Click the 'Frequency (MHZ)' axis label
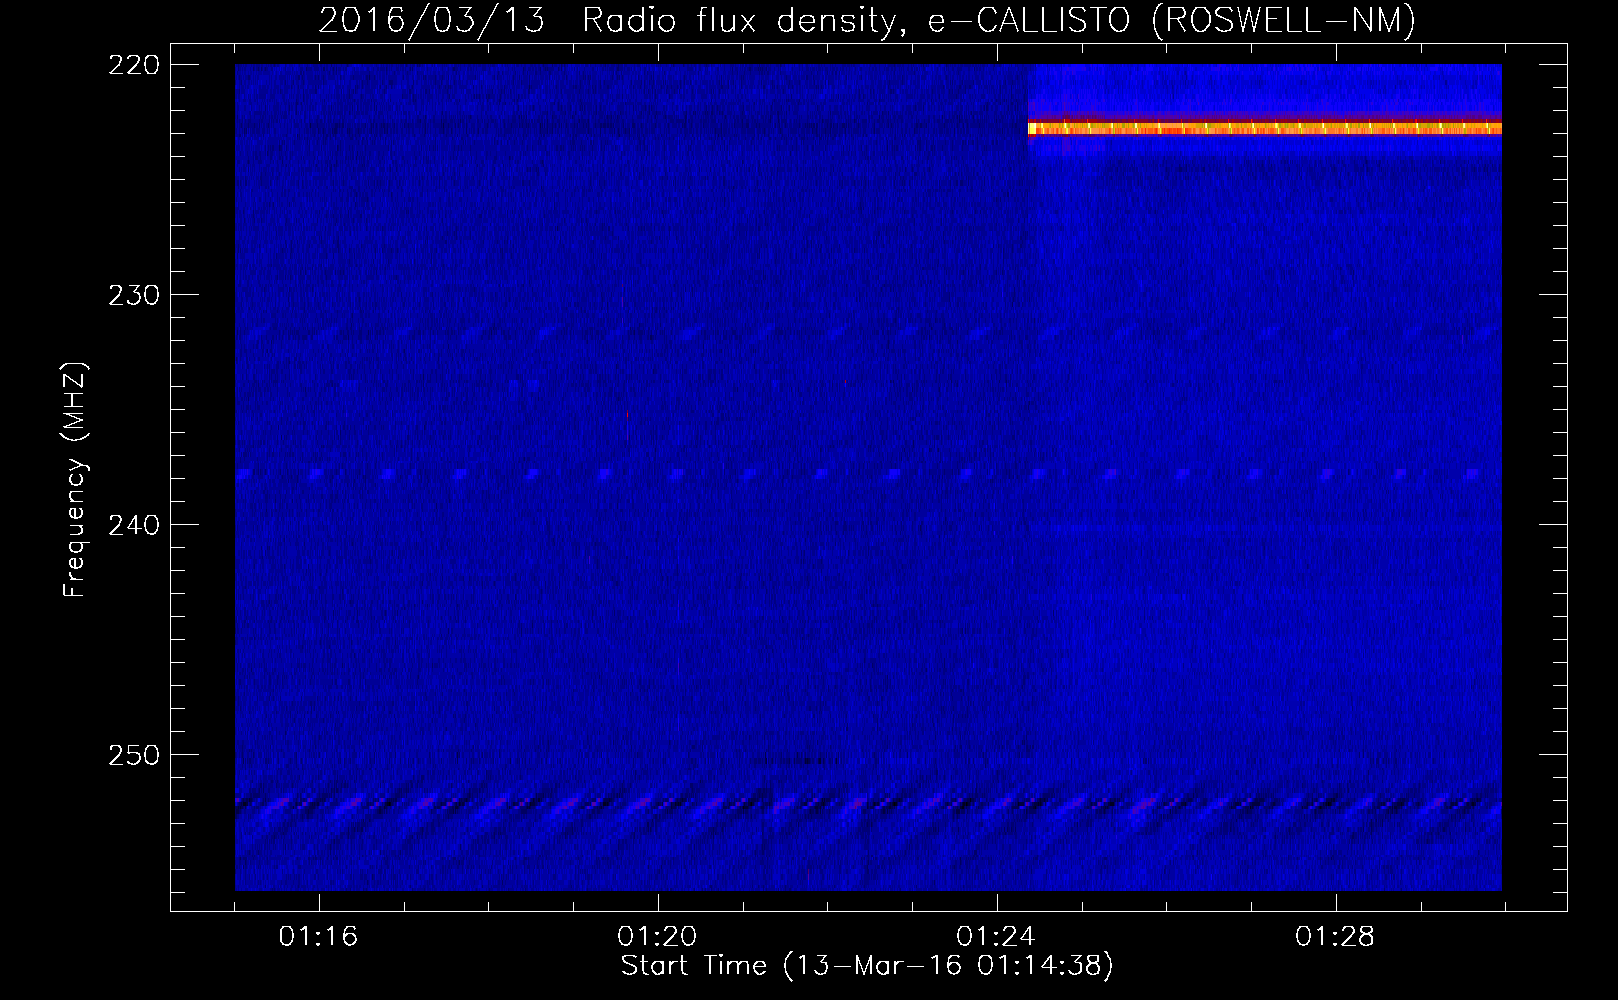1618x1000 pixels. click(75, 479)
